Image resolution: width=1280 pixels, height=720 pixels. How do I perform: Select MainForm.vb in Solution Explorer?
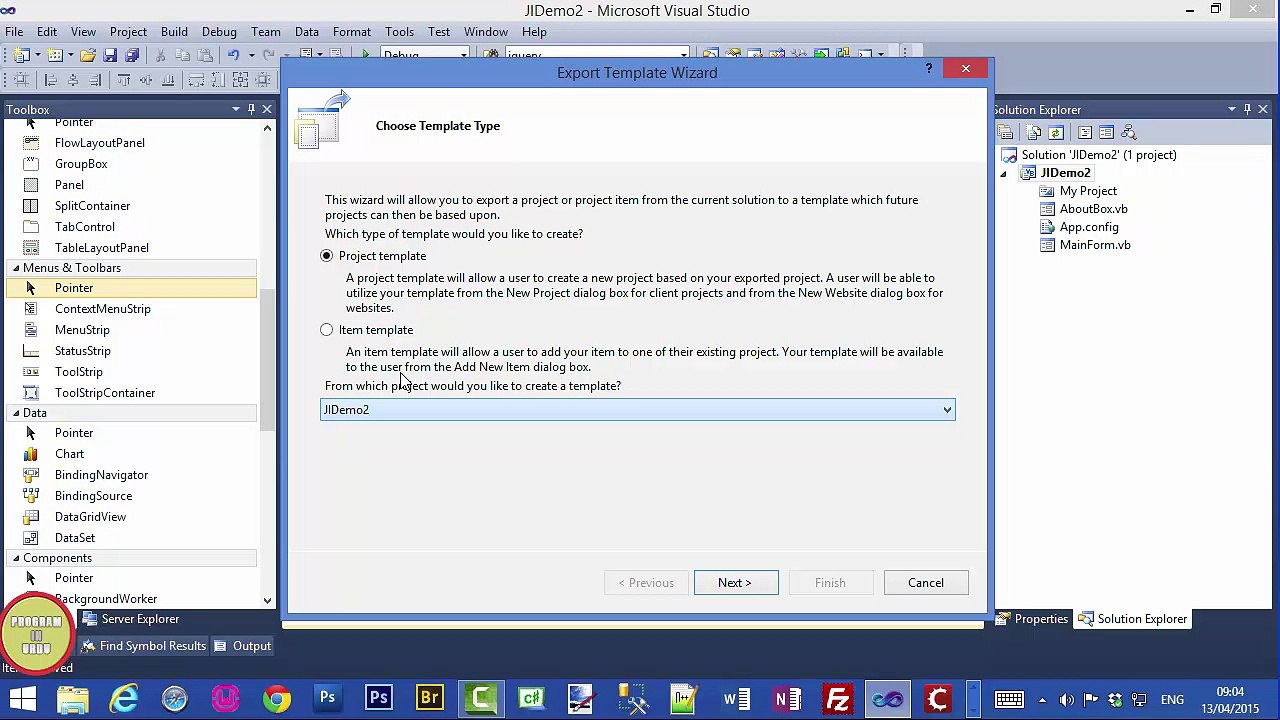1095,245
